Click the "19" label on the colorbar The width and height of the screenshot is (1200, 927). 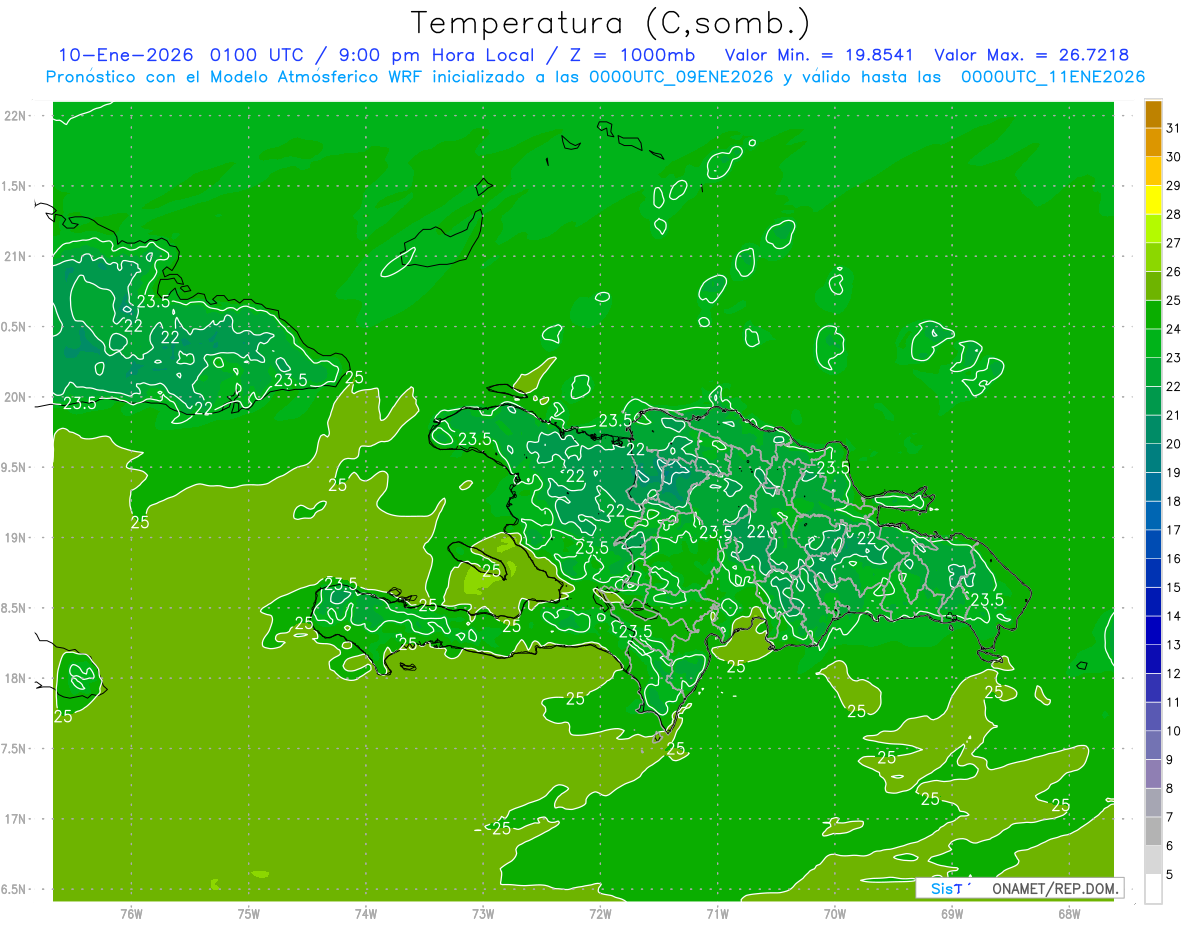[1174, 473]
